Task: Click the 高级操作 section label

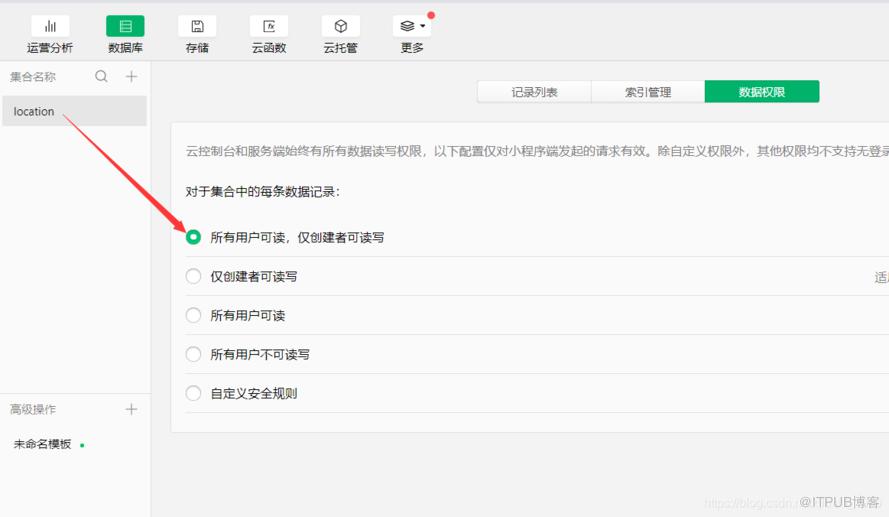Action: coord(33,409)
